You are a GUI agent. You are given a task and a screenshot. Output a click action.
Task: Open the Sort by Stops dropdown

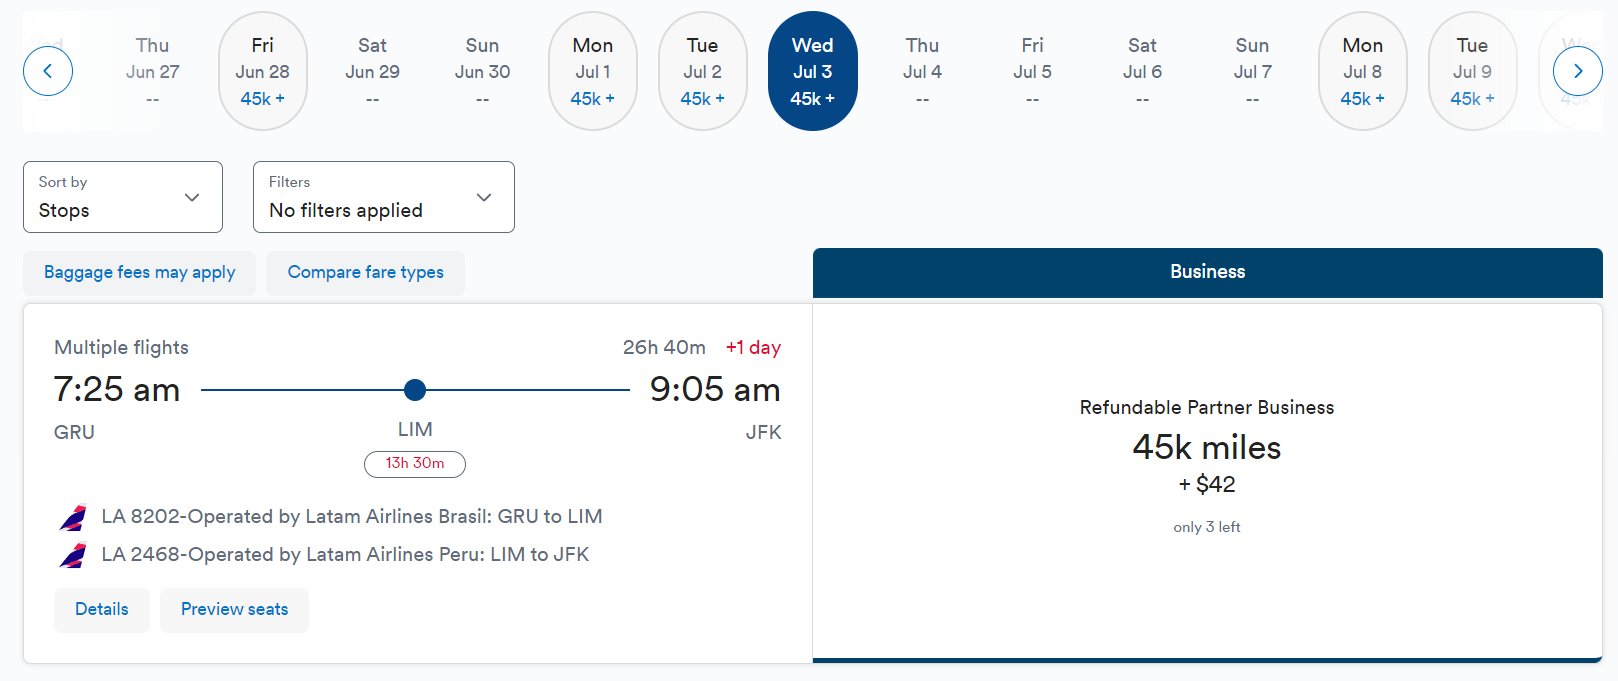(x=123, y=197)
